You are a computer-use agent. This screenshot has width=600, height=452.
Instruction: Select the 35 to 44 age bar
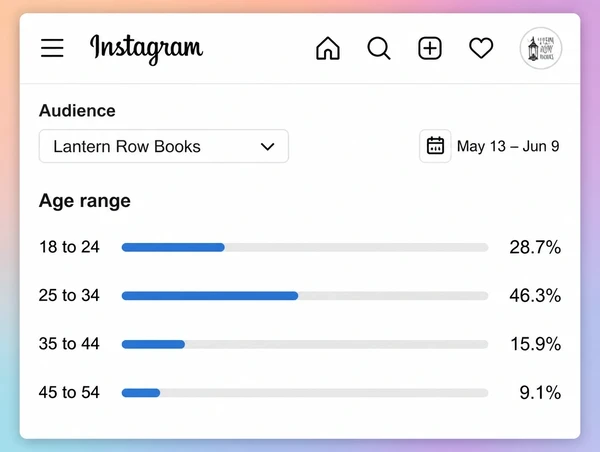305,344
